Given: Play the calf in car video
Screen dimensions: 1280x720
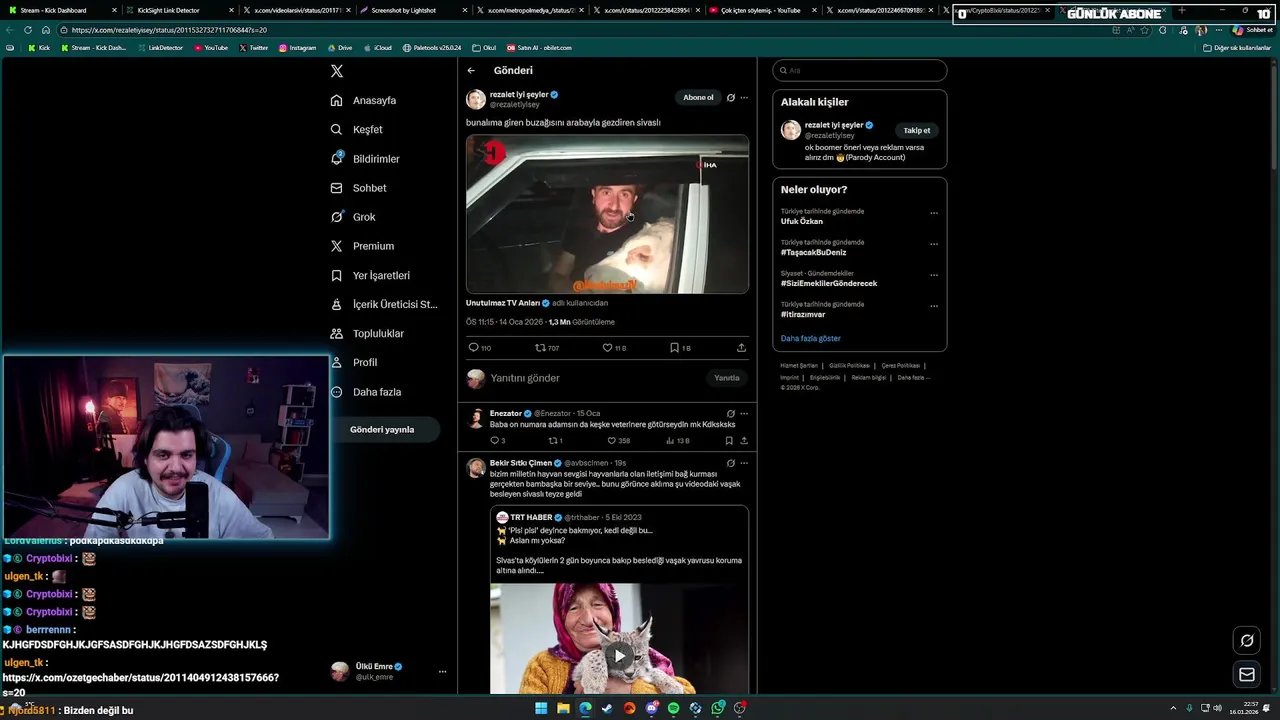Looking at the screenshot, I should 607,214.
